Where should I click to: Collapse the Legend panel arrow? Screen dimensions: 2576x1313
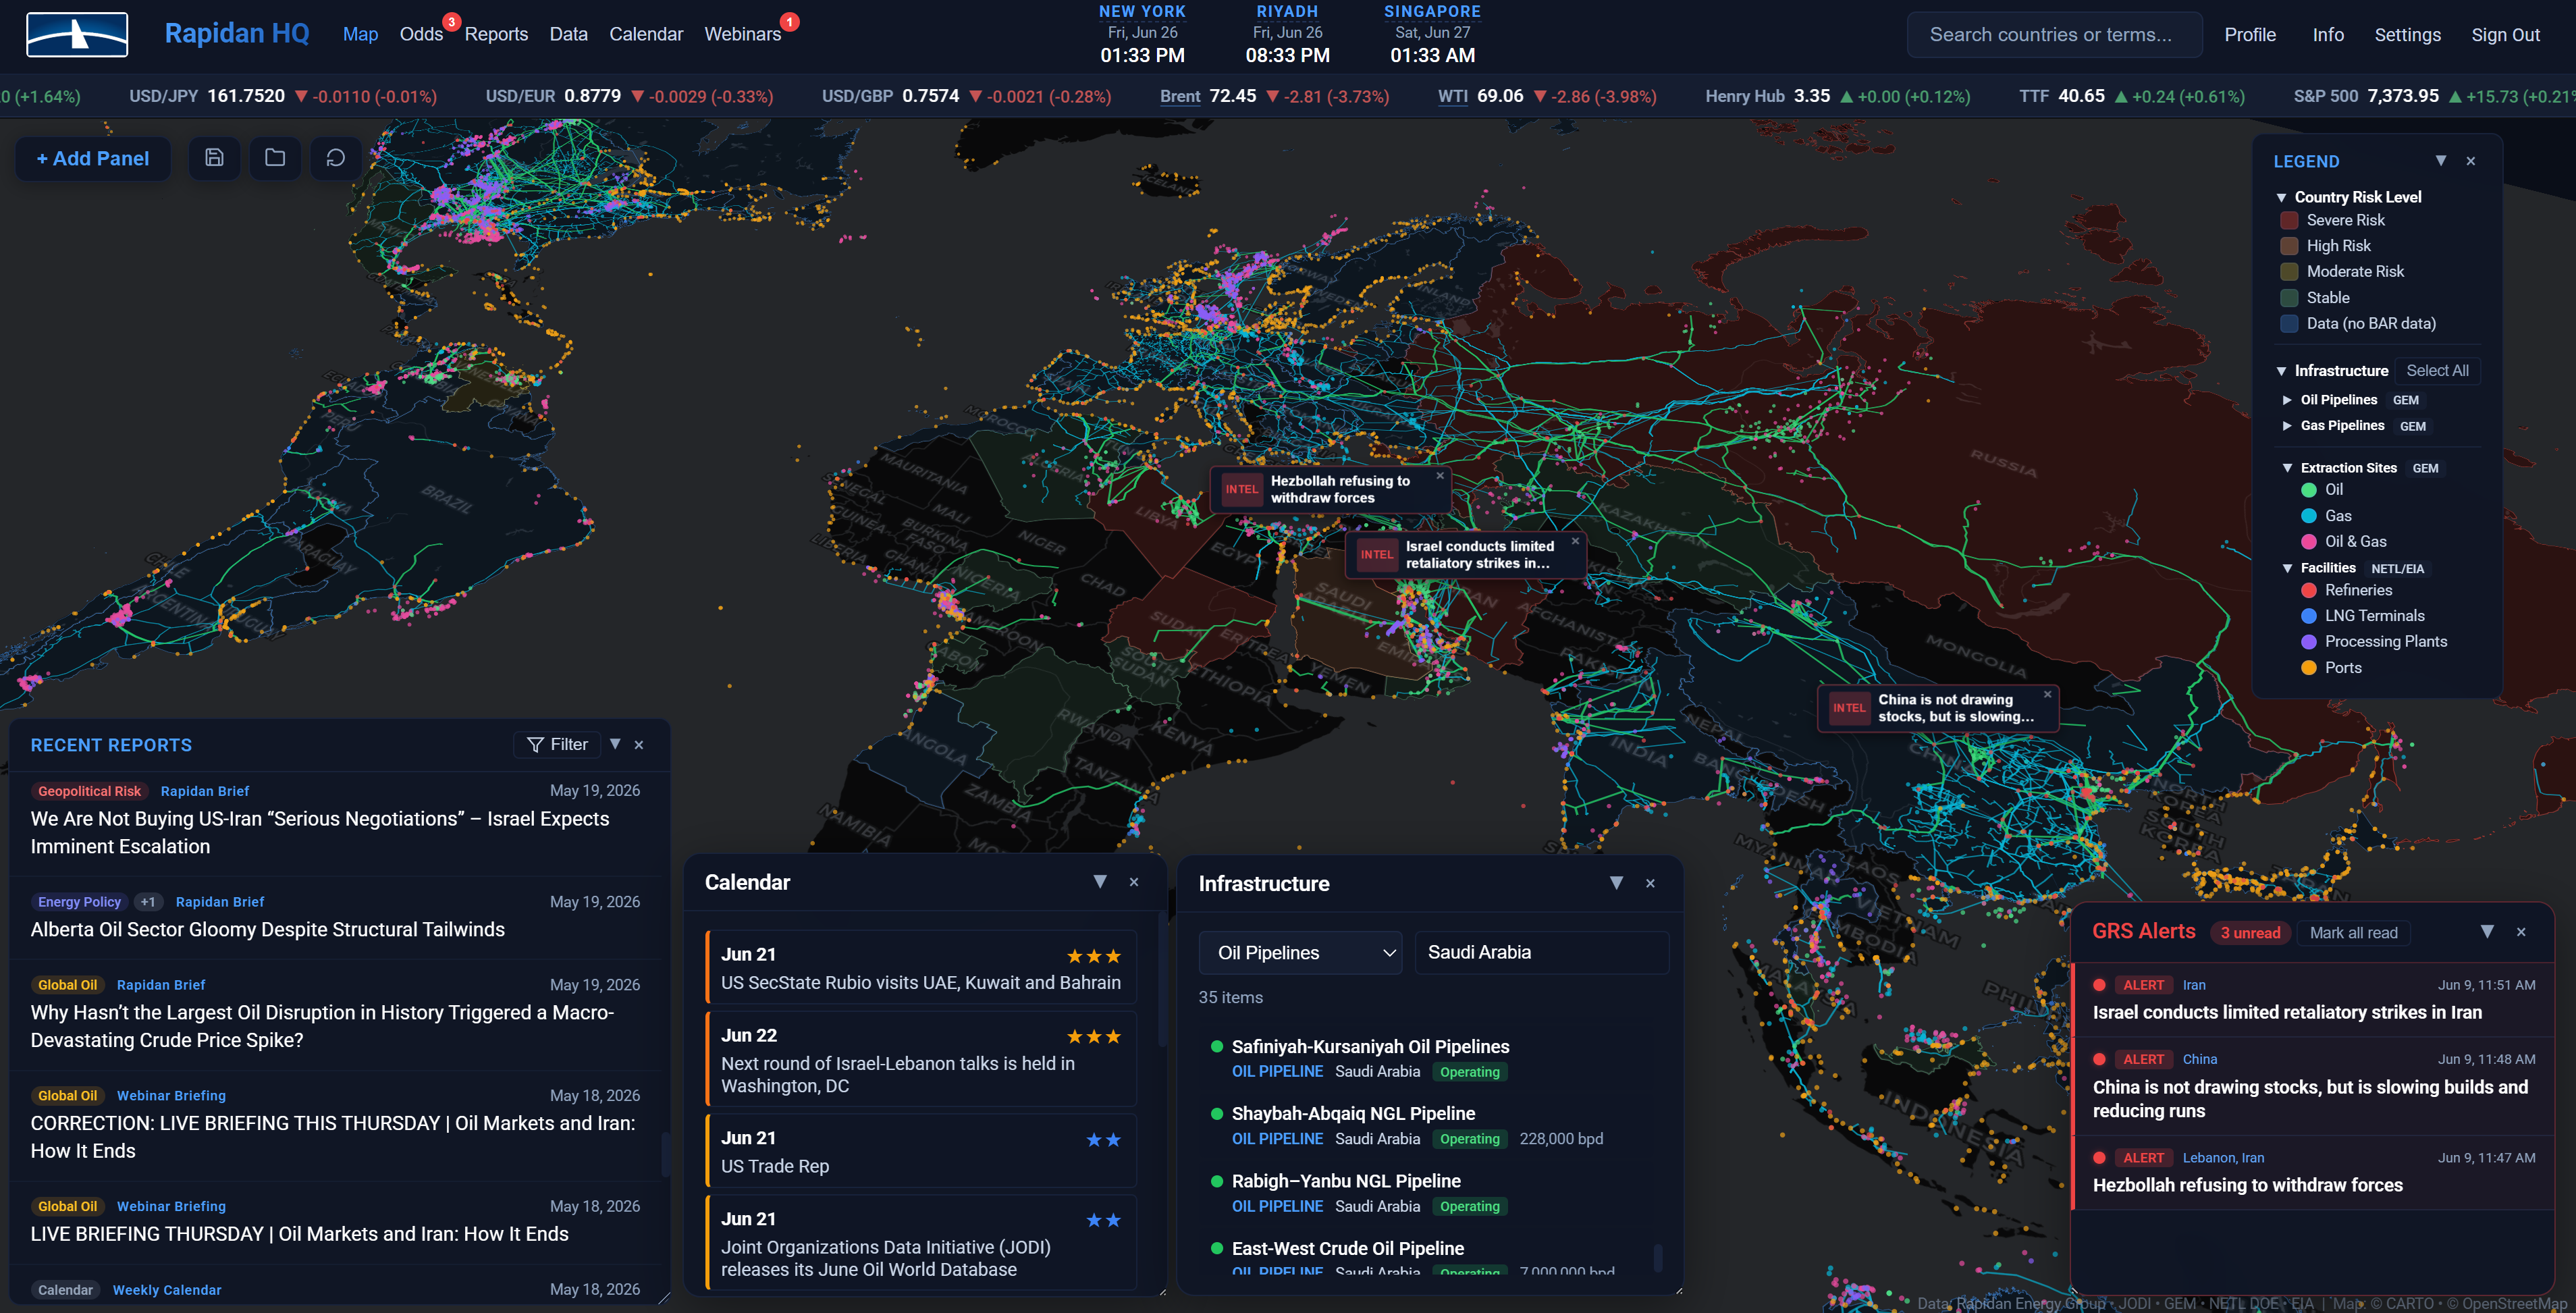click(2441, 161)
